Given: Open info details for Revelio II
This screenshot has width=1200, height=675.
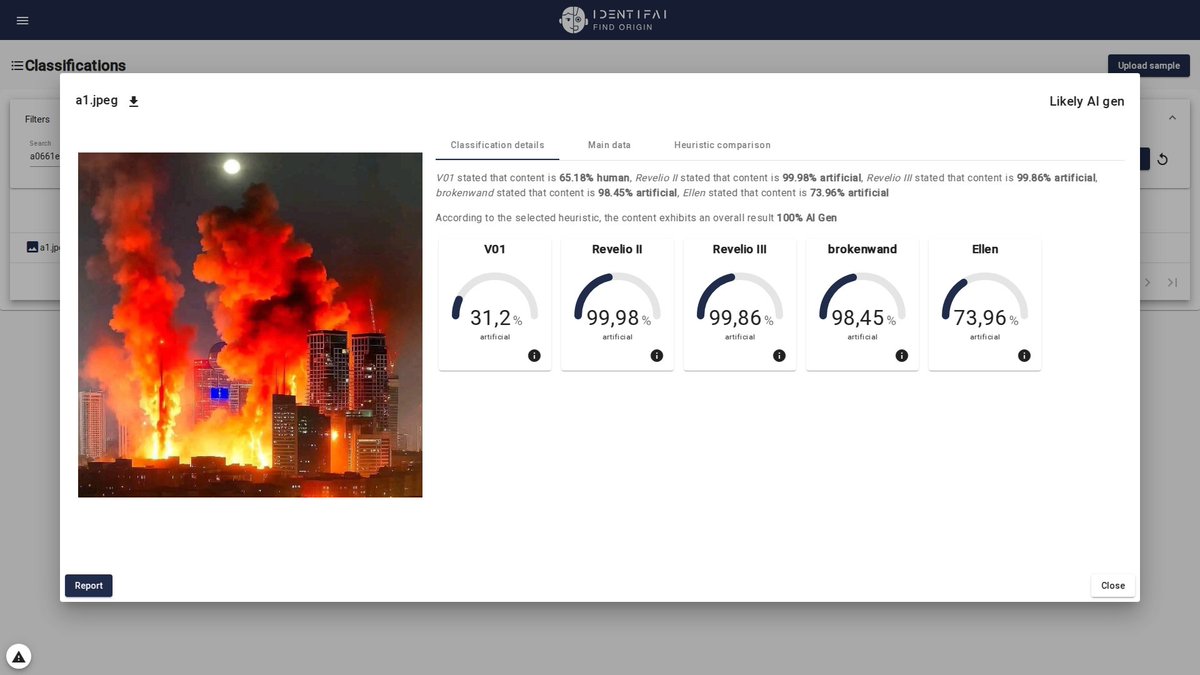Looking at the screenshot, I should (657, 355).
